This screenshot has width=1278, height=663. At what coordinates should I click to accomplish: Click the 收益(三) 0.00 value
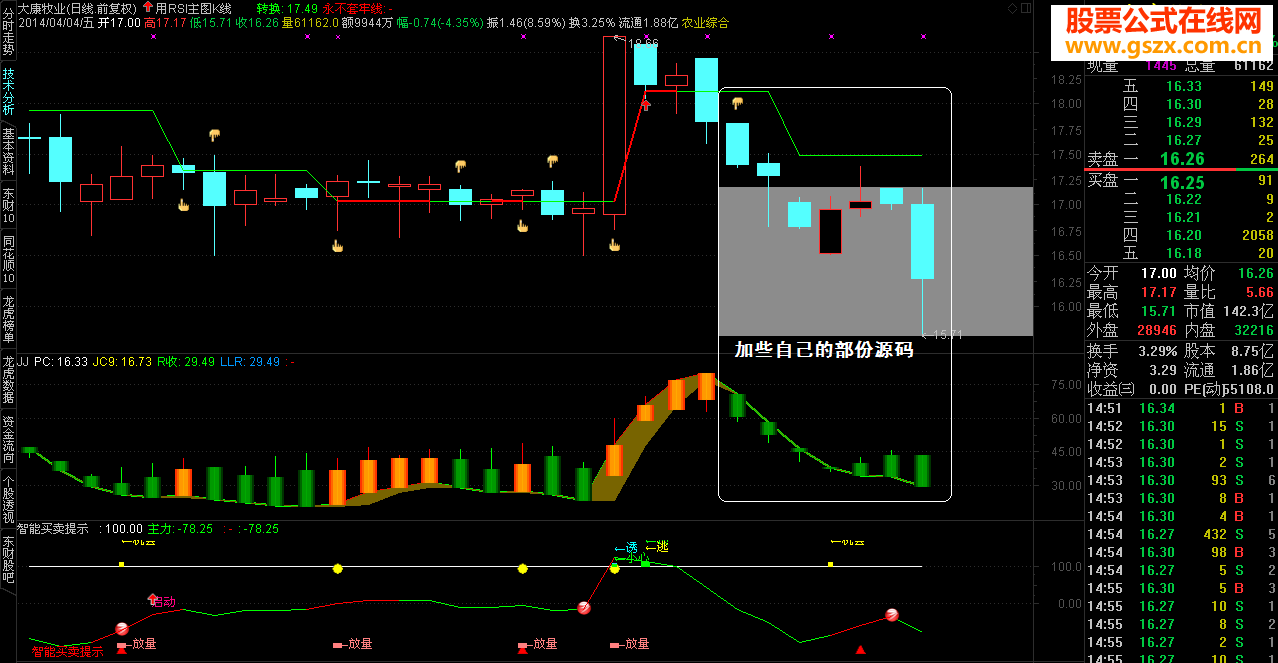click(x=1163, y=389)
